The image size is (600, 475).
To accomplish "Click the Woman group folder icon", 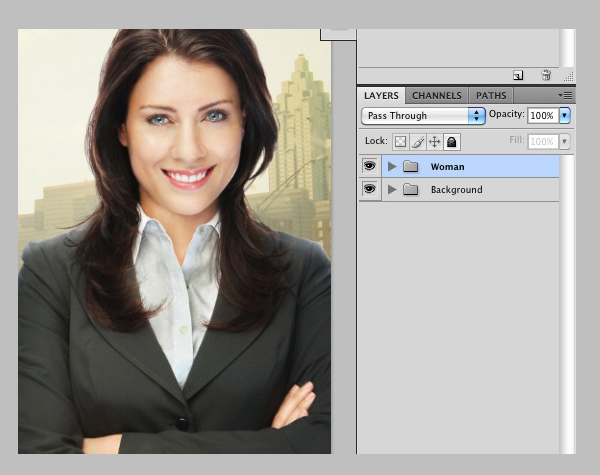I will [410, 166].
